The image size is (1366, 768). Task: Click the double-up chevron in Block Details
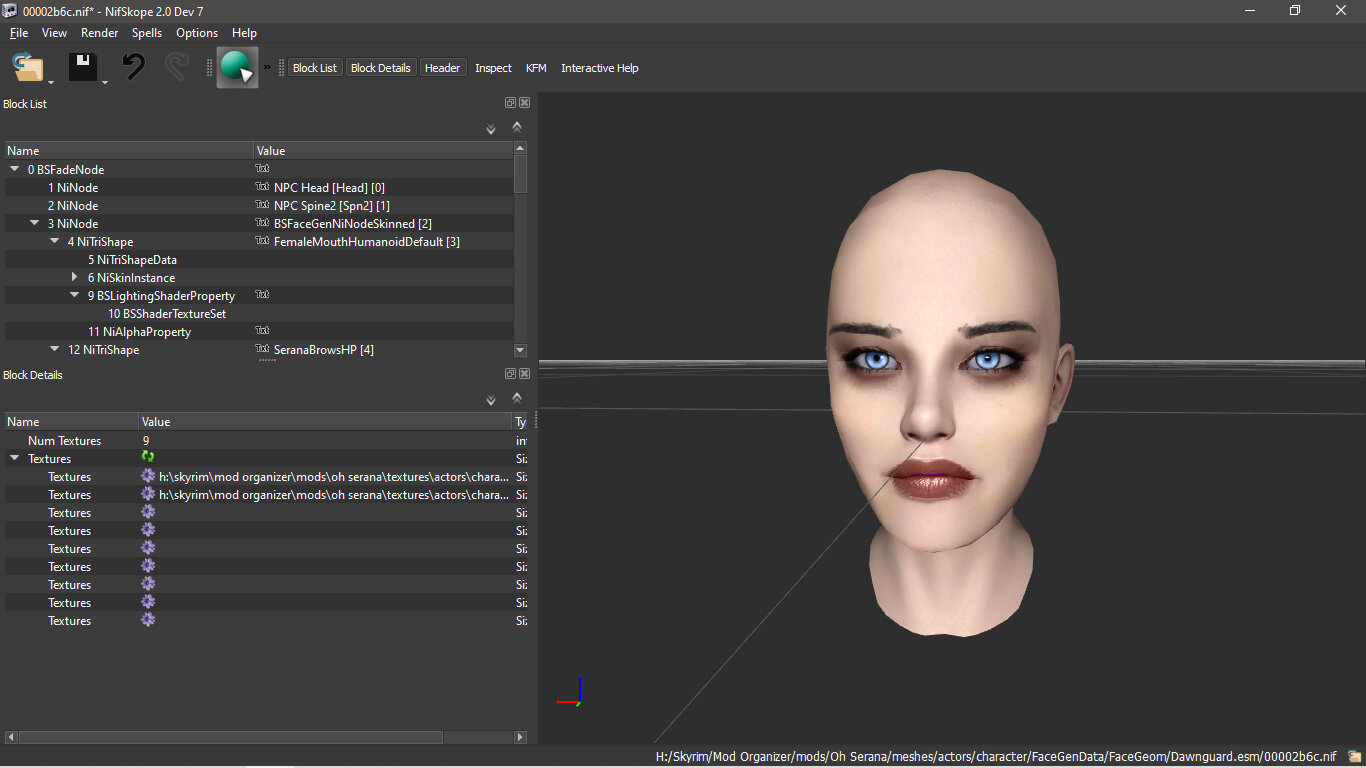[517, 398]
